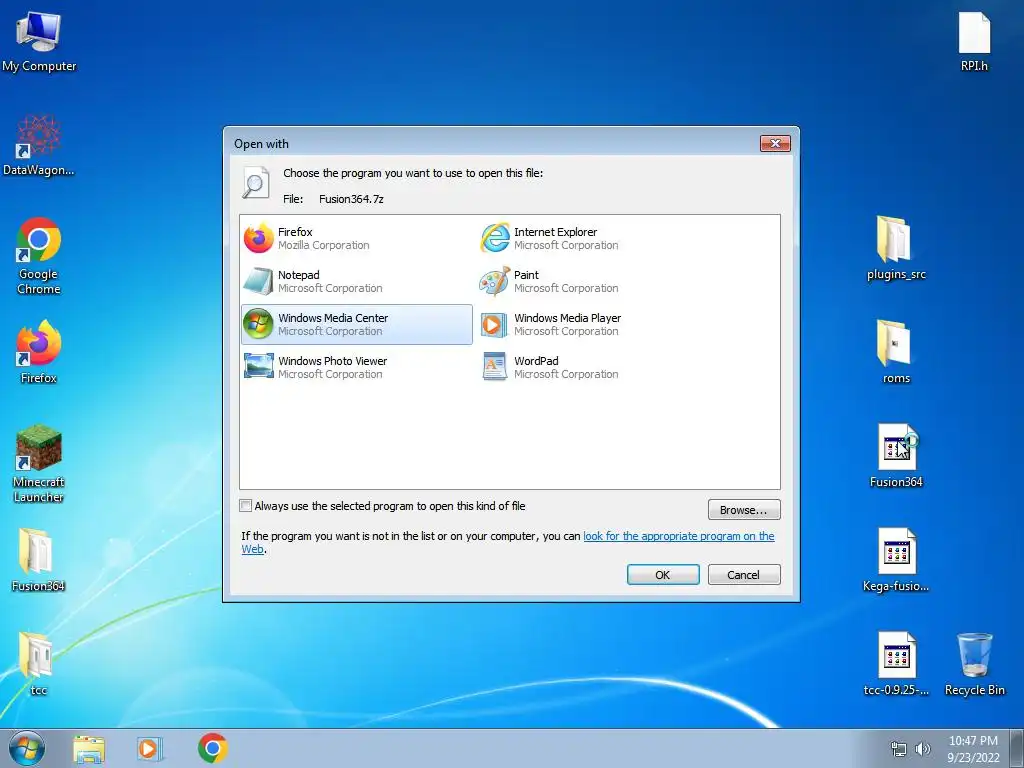1024x768 pixels.
Task: Select My Computer desktop icon
Action: point(39,42)
